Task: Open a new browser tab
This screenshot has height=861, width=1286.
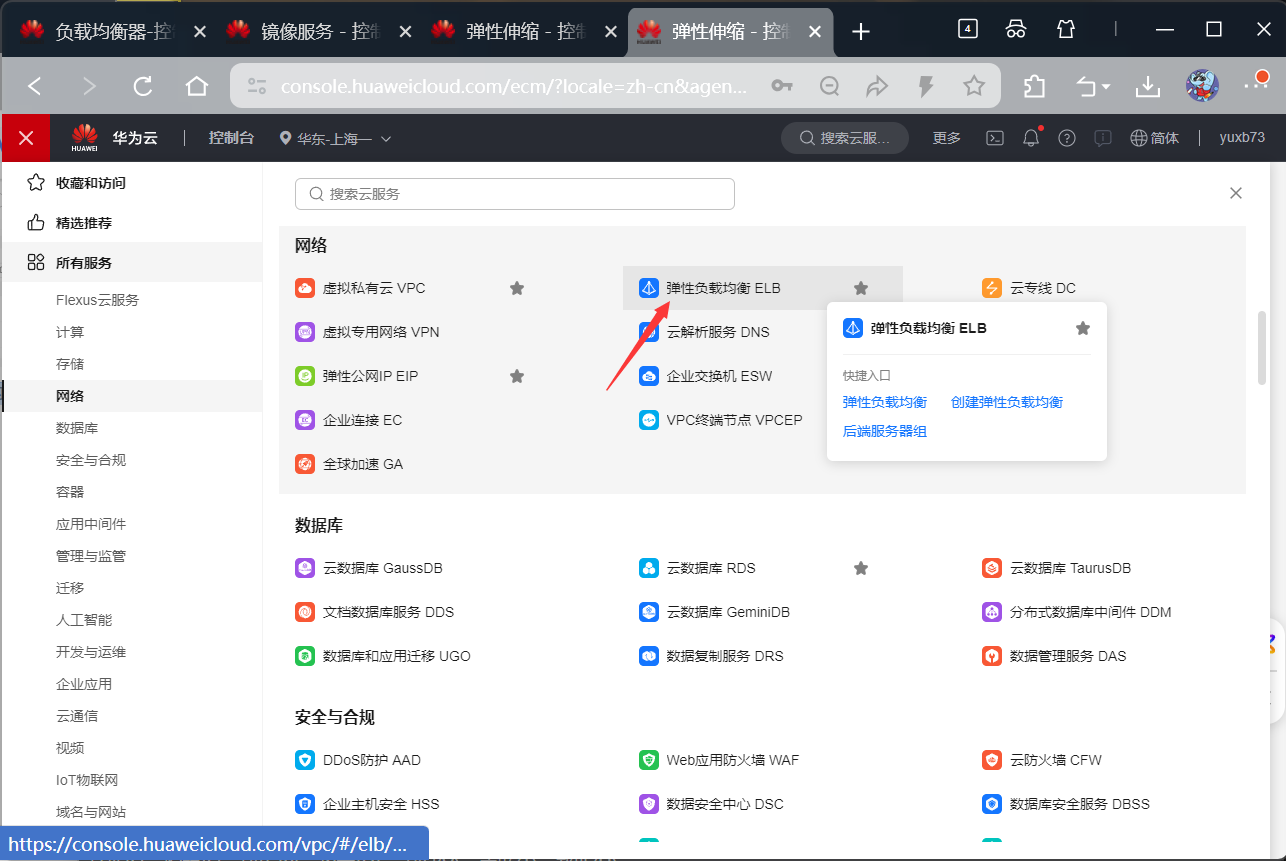Action: pyautogui.click(x=860, y=32)
